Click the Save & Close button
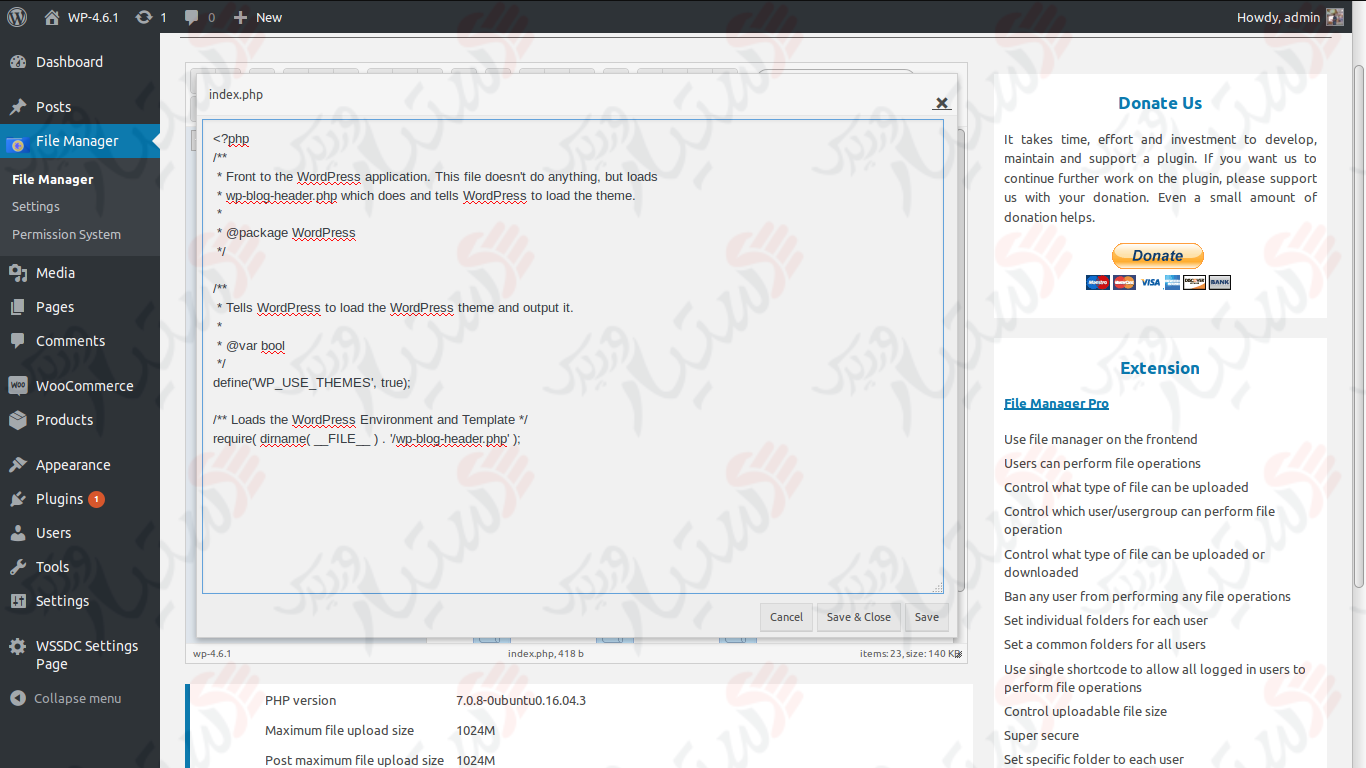1366x768 pixels. coord(858,617)
